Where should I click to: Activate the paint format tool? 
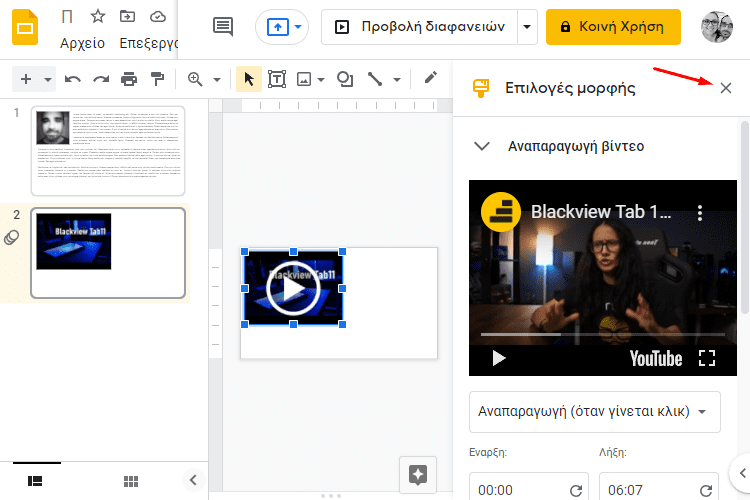click(157, 79)
